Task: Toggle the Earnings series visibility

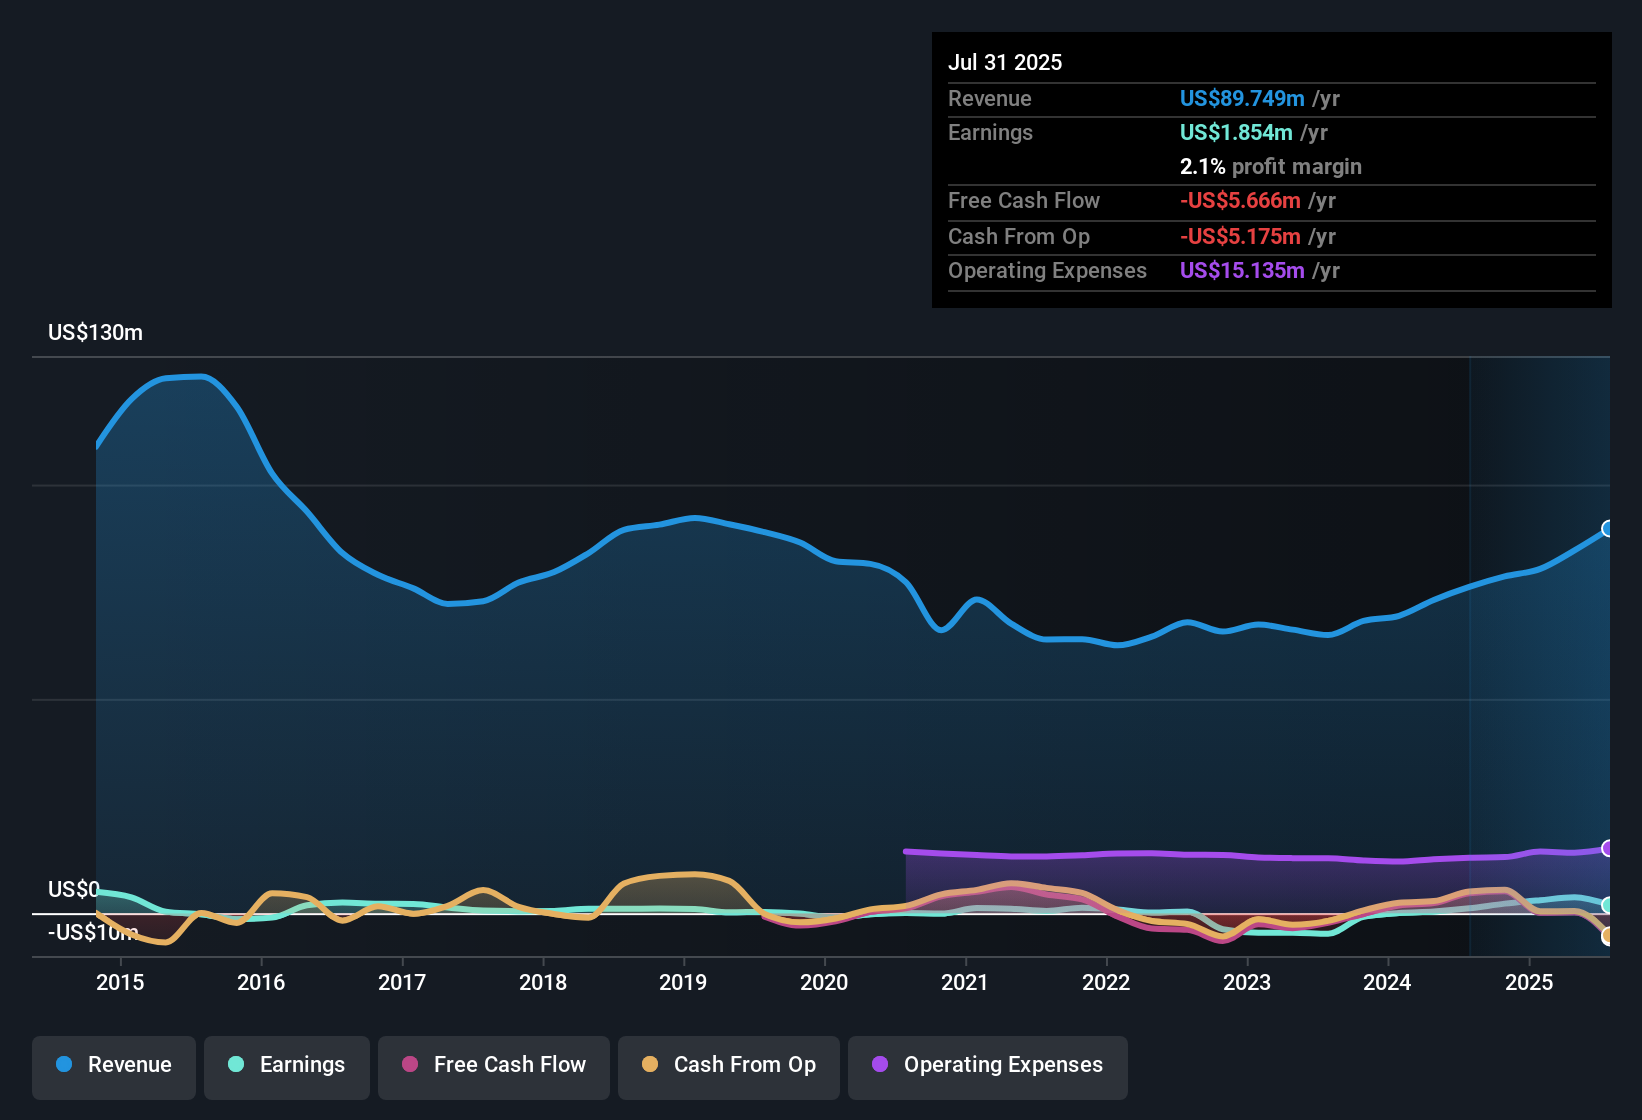Action: [286, 1066]
